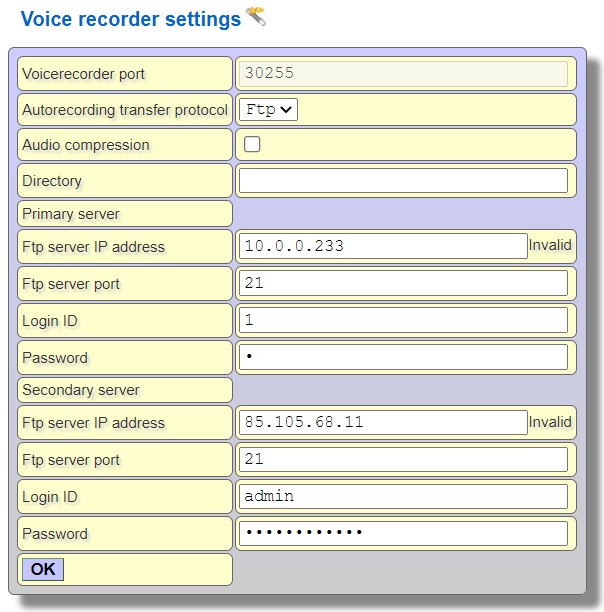Click the secondary Ftp server IP address field
The width and height of the screenshot is (604, 612).
[382, 422]
